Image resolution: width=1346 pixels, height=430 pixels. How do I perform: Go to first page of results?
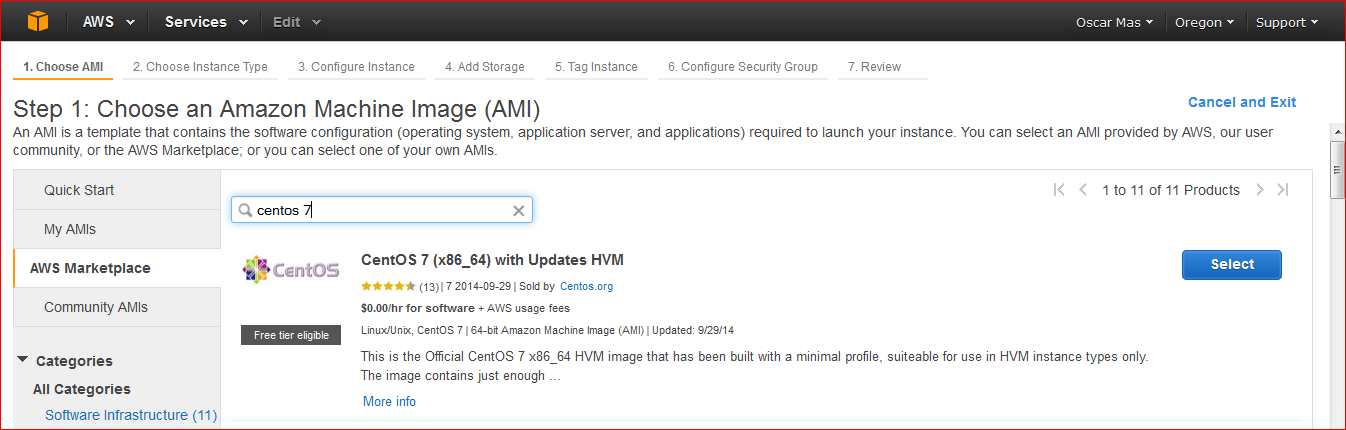(1059, 190)
